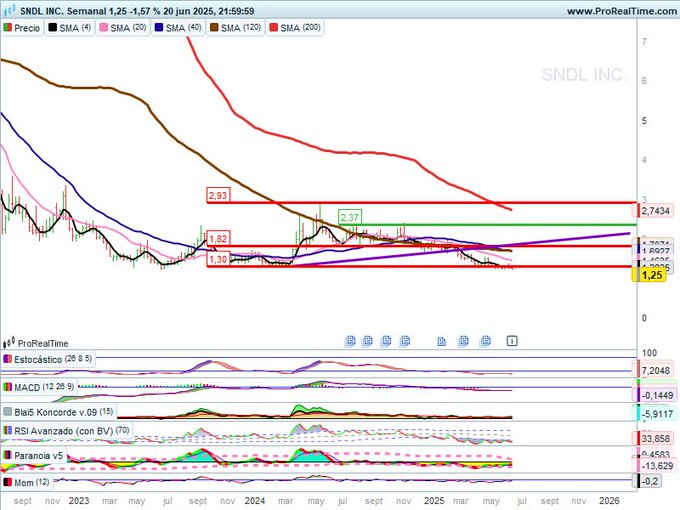Viewport: 680px width, 510px height.
Task: Click the second blue event document icon
Action: 367,341
